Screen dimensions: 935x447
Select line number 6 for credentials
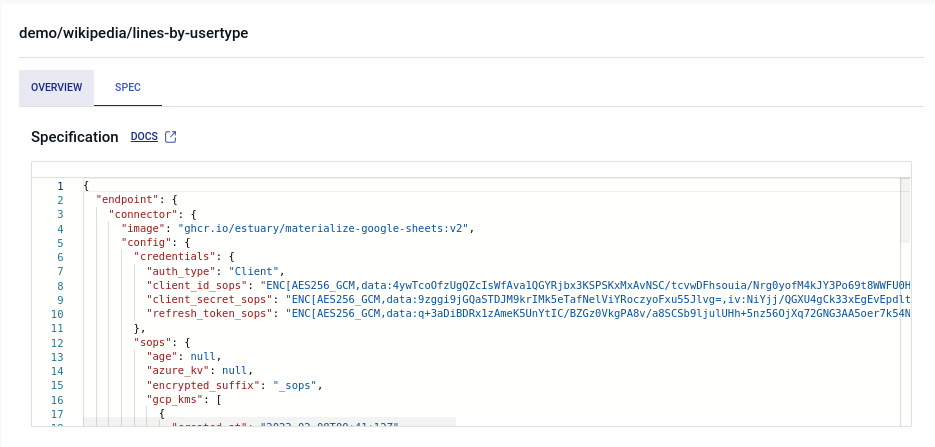(x=60, y=257)
